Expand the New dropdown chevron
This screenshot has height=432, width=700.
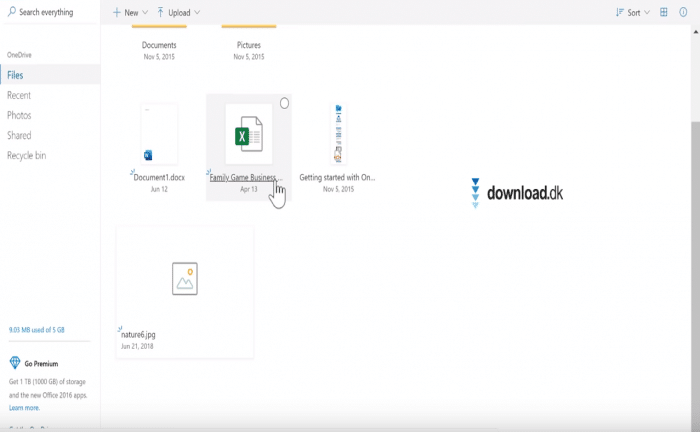coord(146,13)
